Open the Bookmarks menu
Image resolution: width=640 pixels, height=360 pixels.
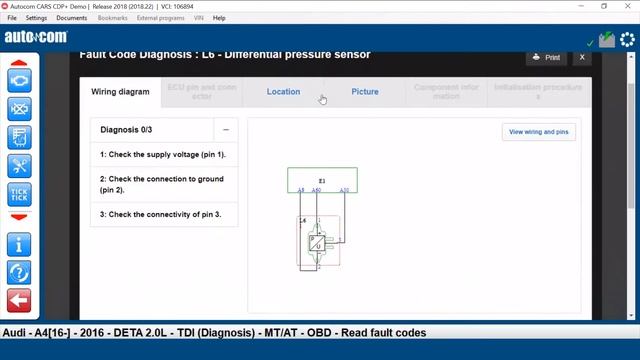pyautogui.click(x=113, y=18)
